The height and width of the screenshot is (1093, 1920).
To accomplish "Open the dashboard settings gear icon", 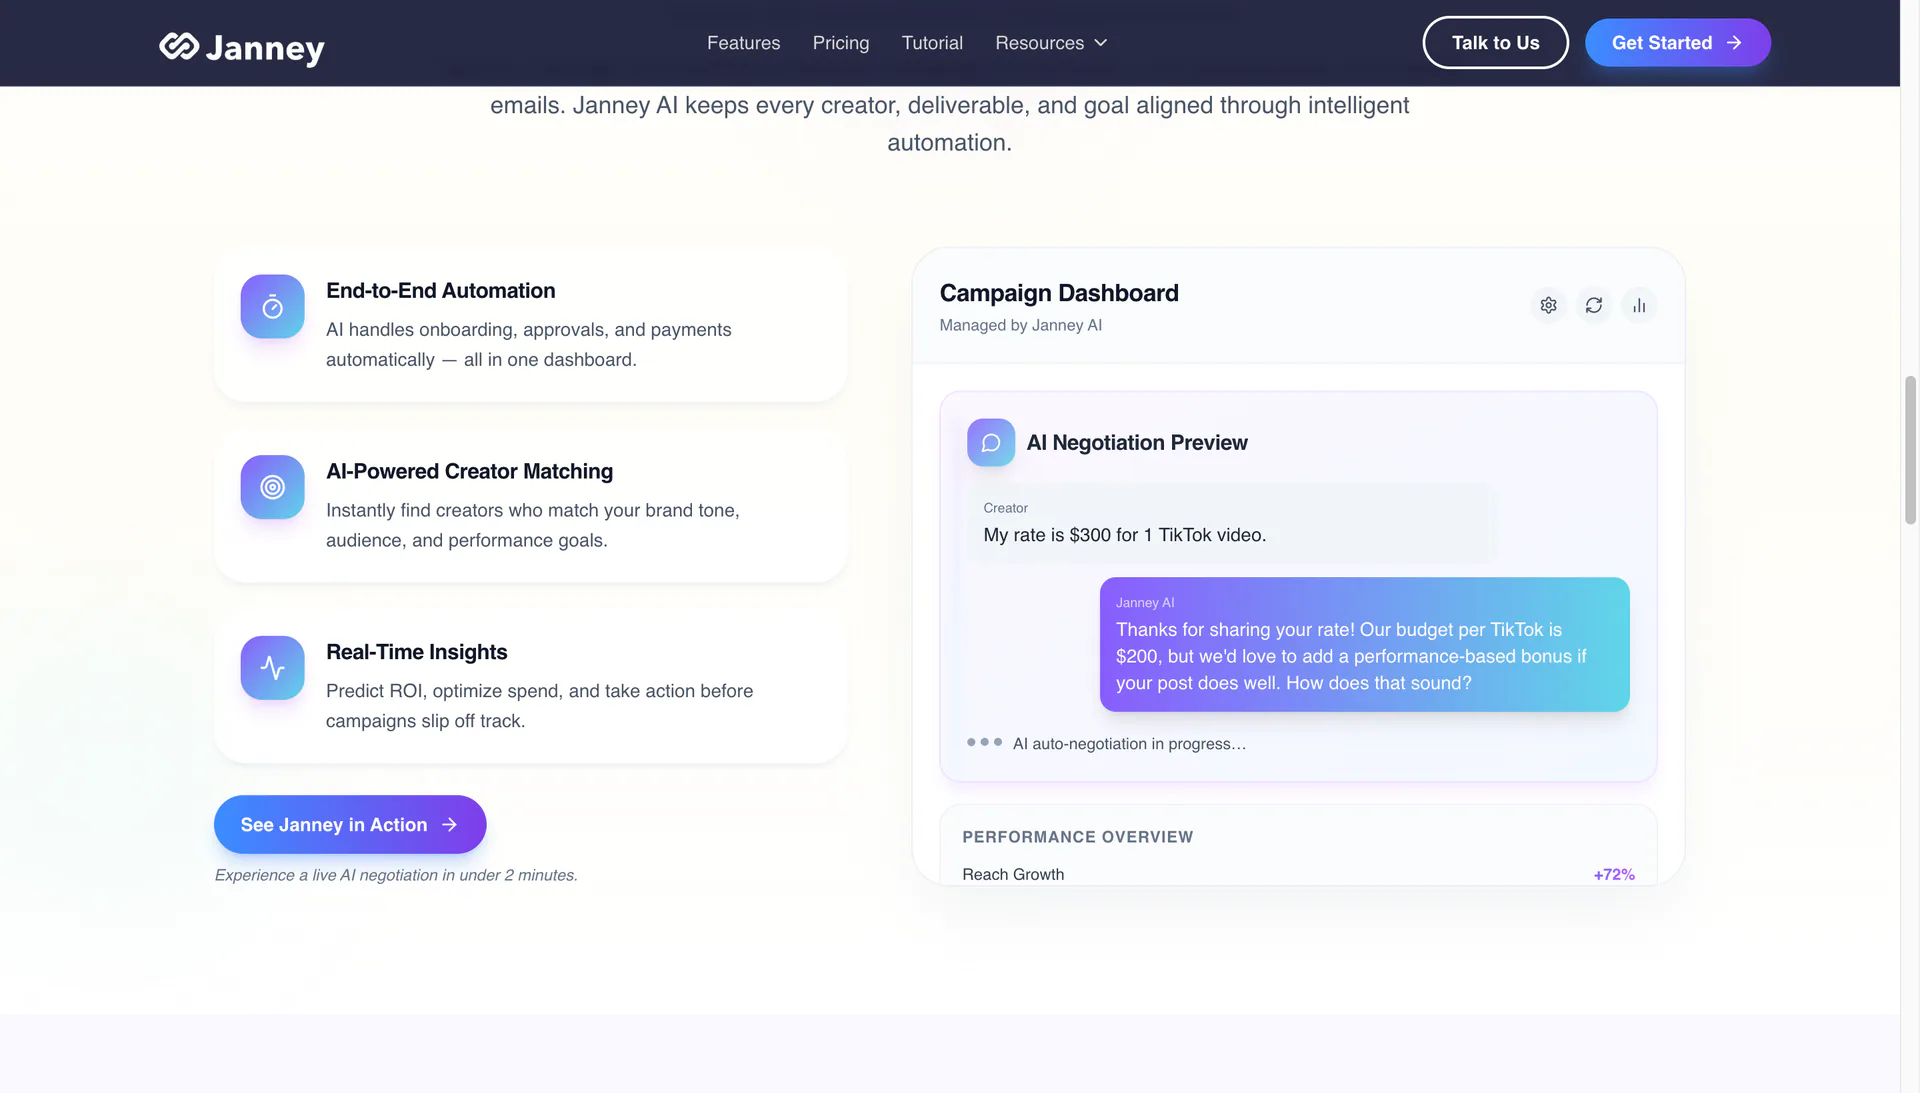I will click(1548, 305).
